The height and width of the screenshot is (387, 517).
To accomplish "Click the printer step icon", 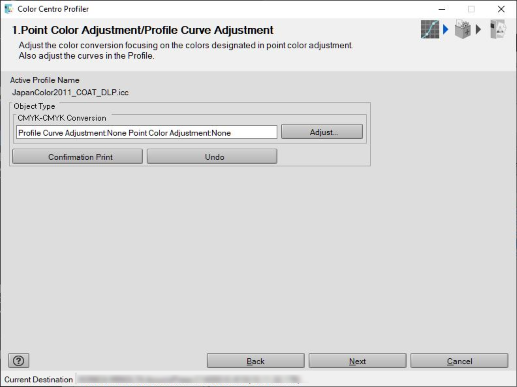I will pyautogui.click(x=463, y=29).
